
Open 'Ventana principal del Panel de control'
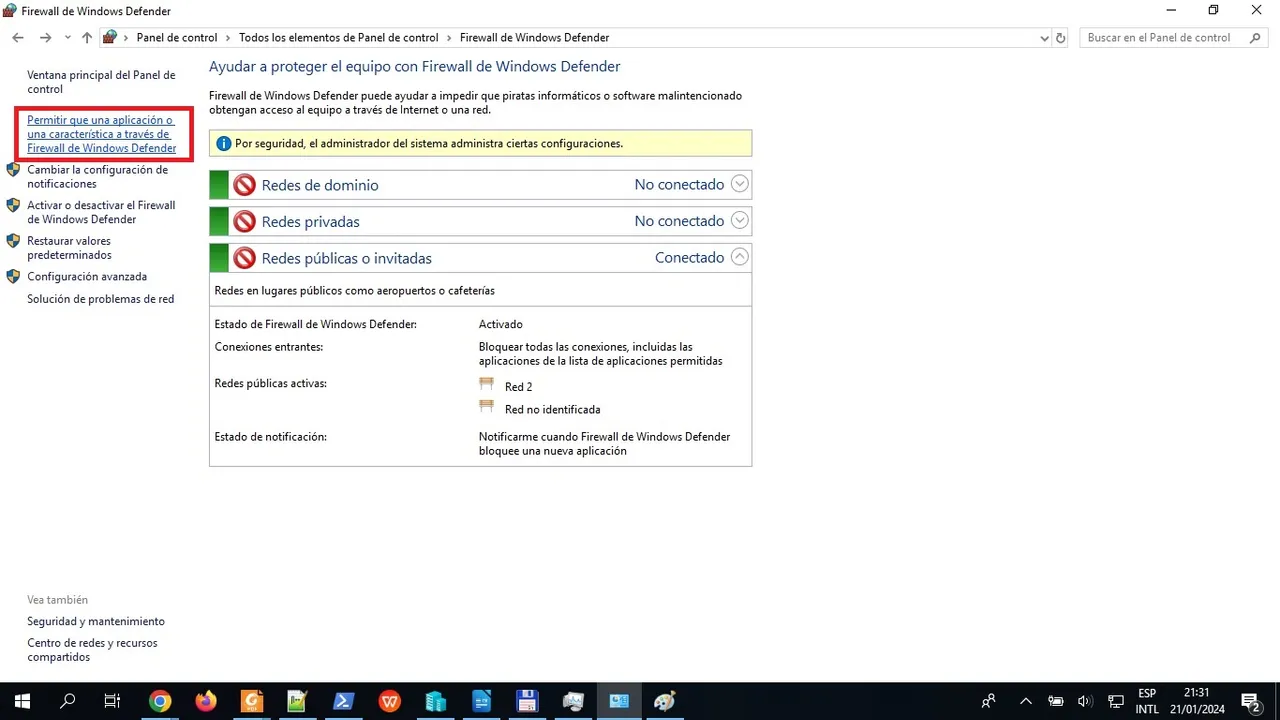pyautogui.click(x=101, y=82)
